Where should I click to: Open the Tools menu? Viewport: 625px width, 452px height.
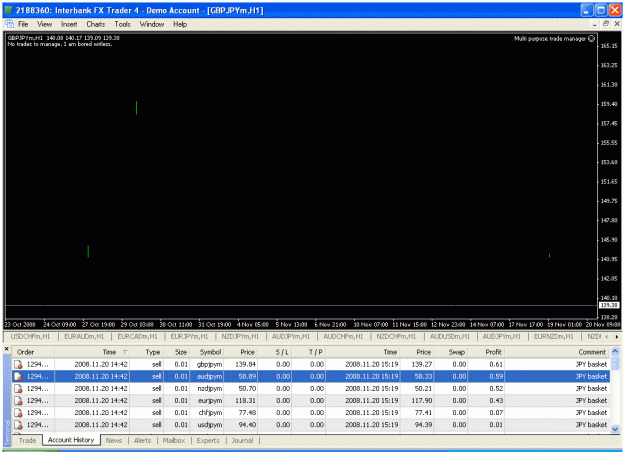click(122, 24)
